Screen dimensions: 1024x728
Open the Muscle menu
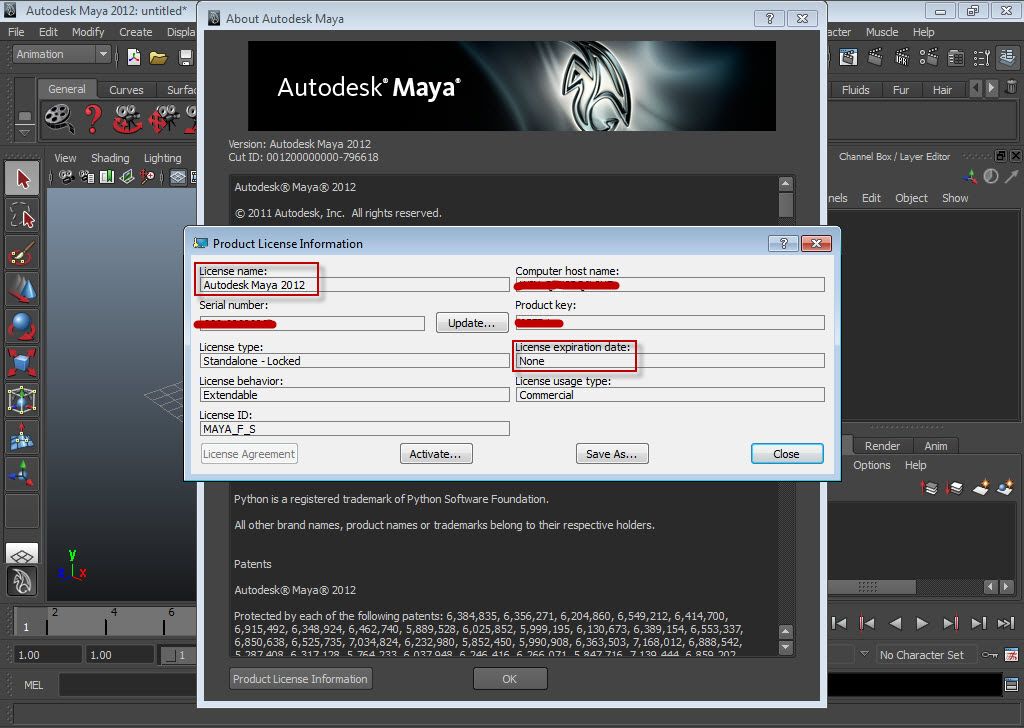(882, 31)
